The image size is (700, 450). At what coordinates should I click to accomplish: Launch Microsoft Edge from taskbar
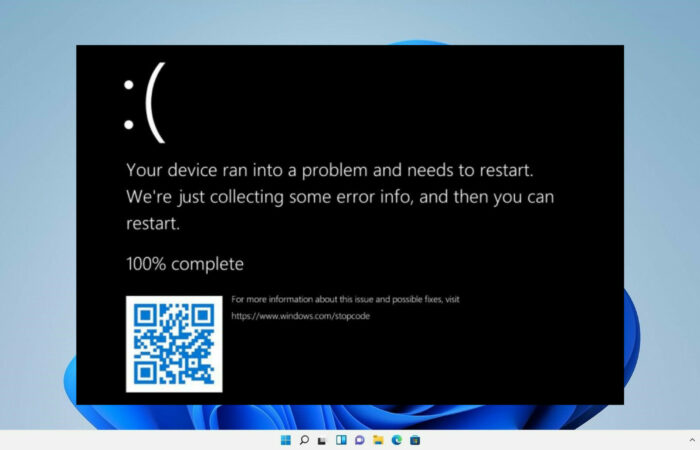pyautogui.click(x=396, y=440)
